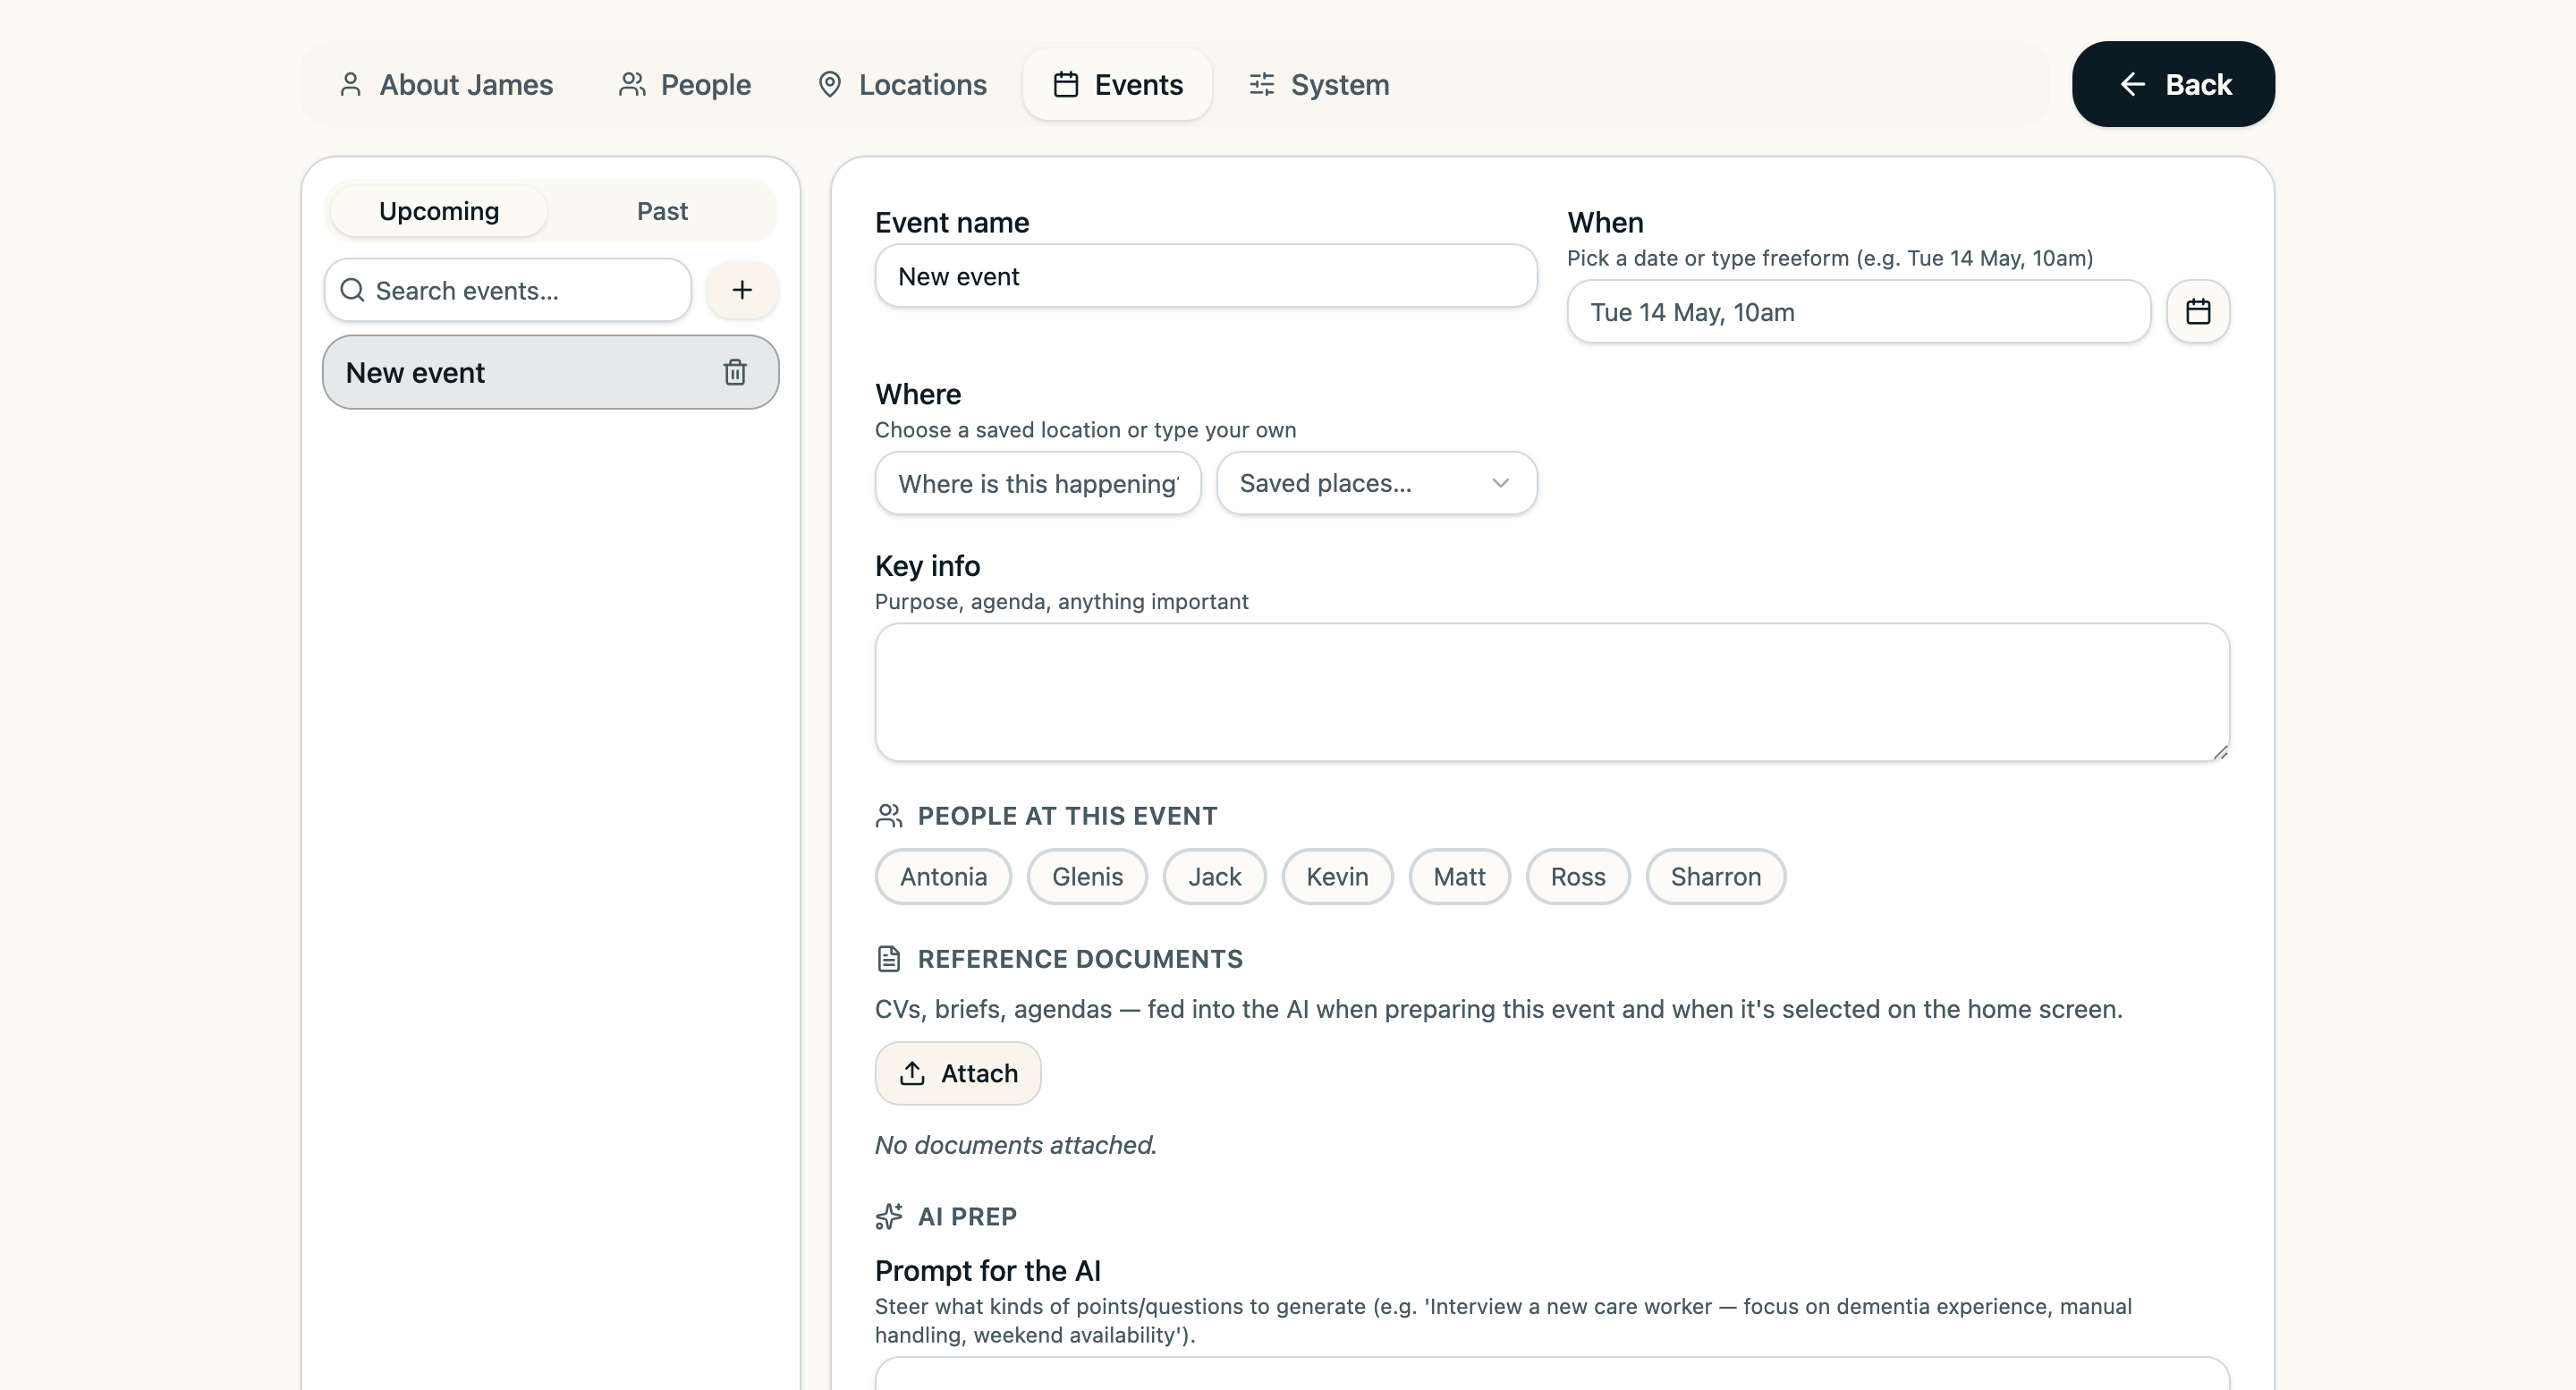This screenshot has height=1390, width=2576.
Task: Add a new event with plus button
Action: pos(741,290)
